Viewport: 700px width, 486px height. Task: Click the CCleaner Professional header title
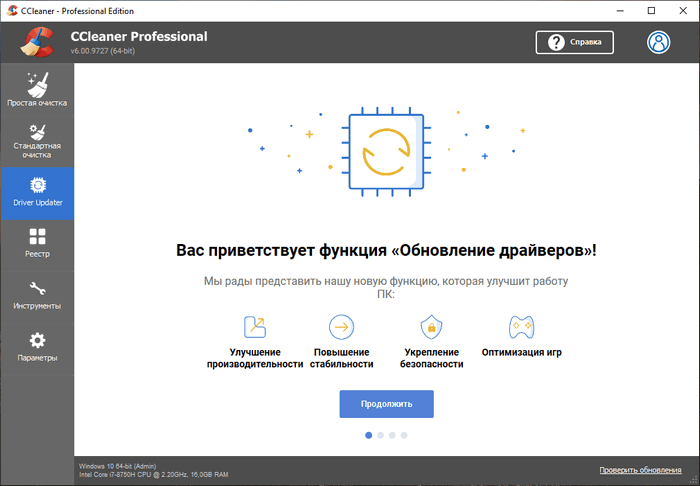139,37
